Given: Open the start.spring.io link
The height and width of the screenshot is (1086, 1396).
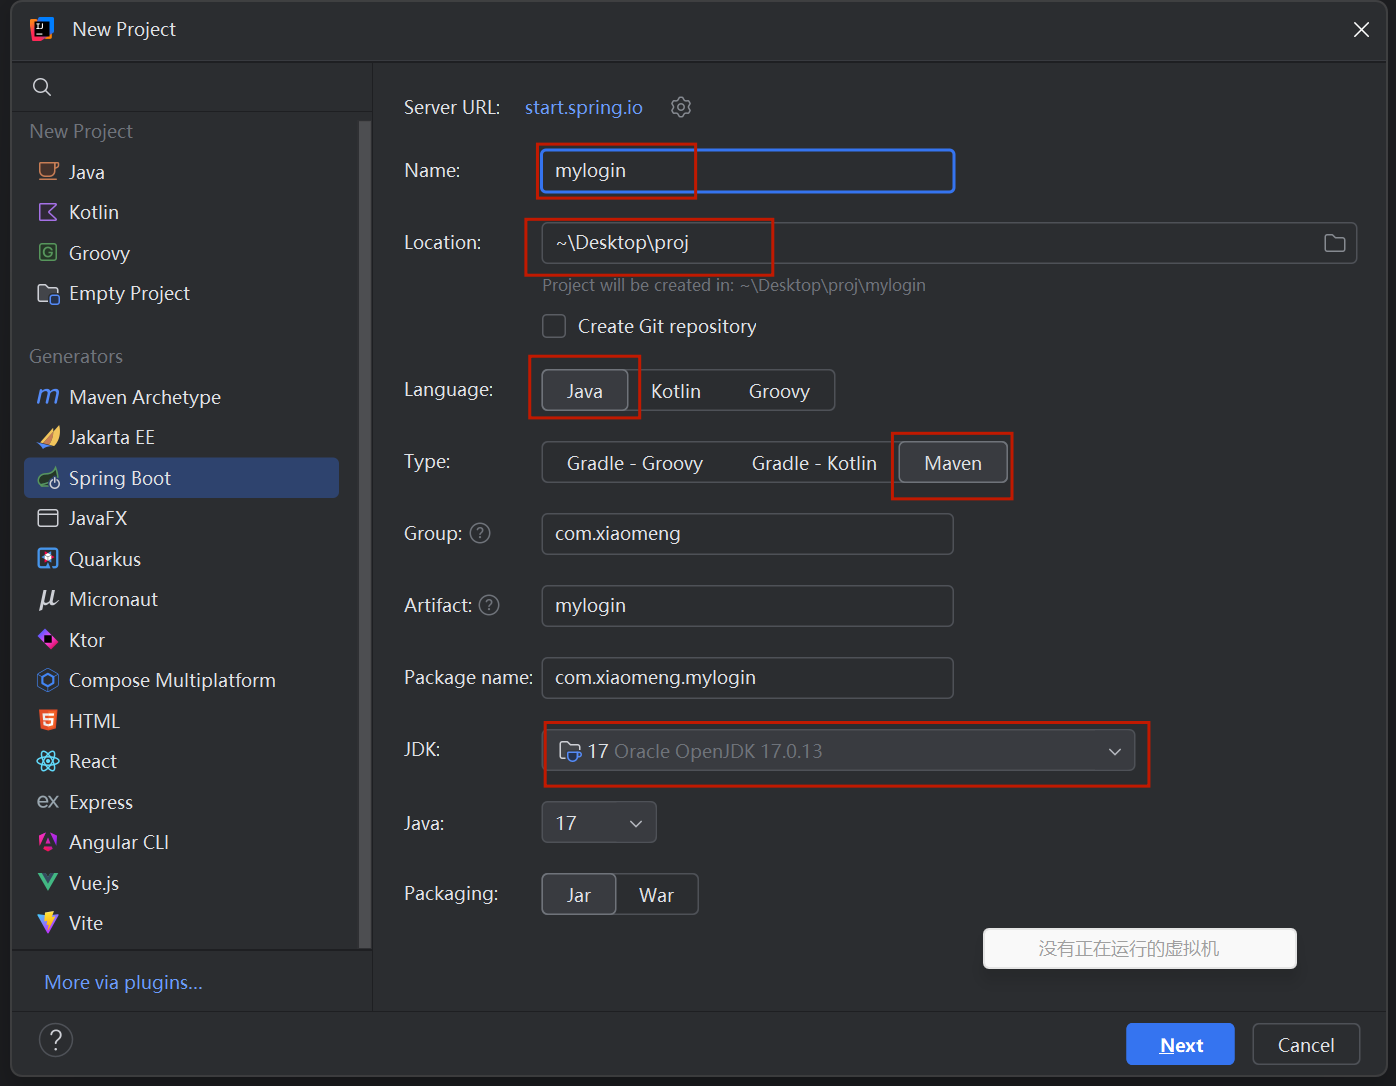Looking at the screenshot, I should (x=583, y=107).
